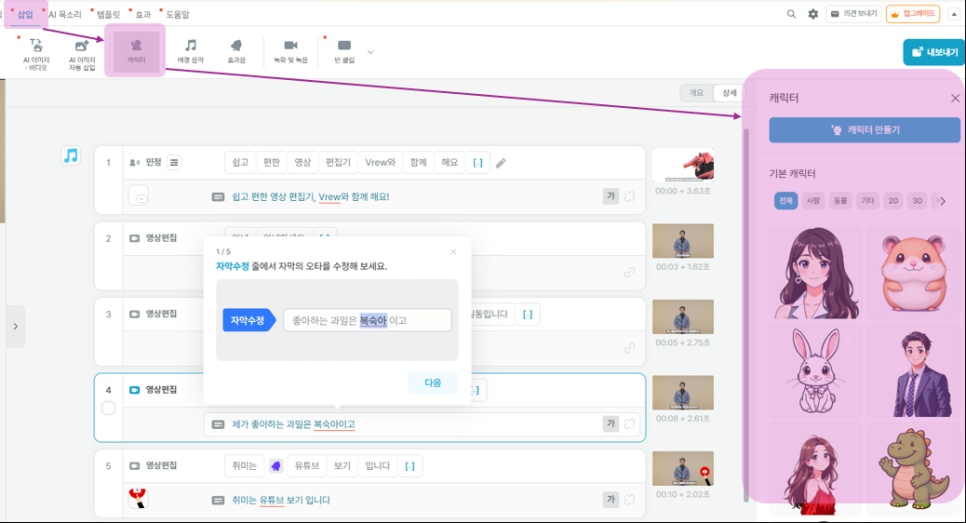This screenshot has width=966, height=523.
Task: Click the '편집기' word chip in clip 1
Action: point(338,163)
